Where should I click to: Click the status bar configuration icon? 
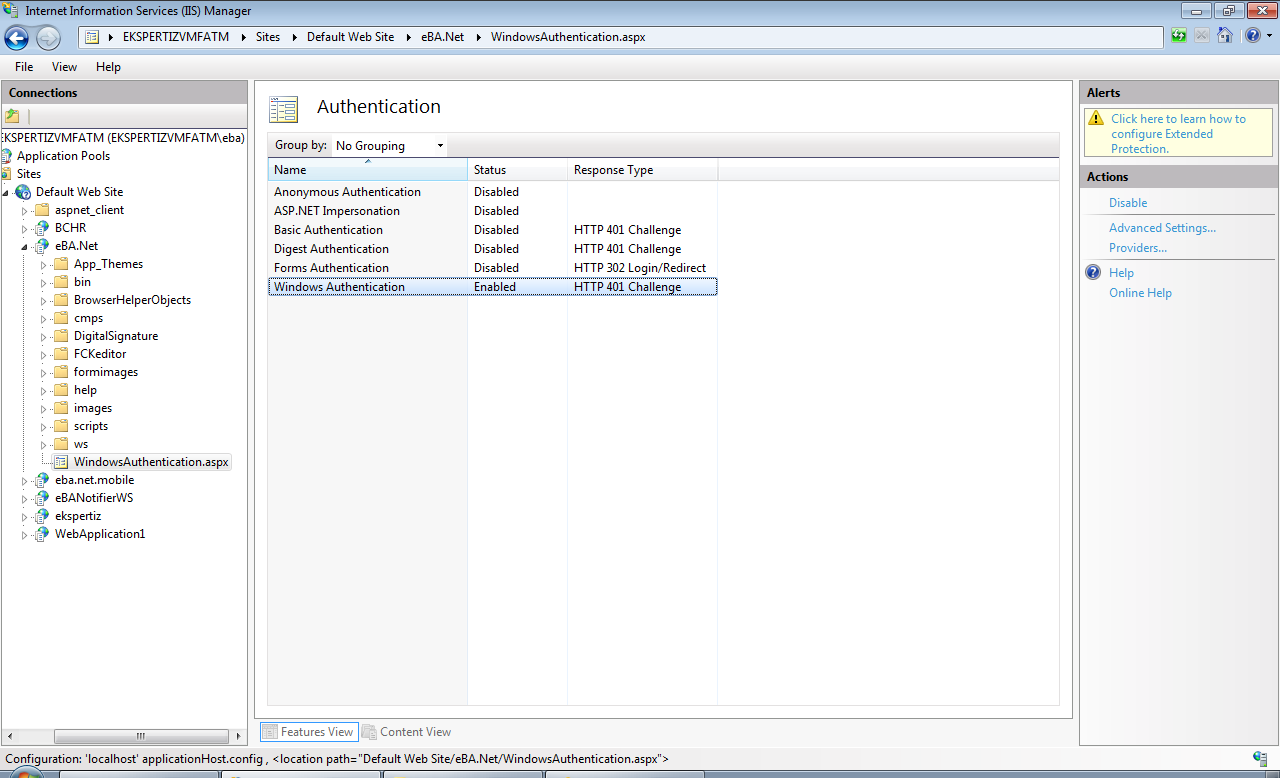pos(1260,759)
